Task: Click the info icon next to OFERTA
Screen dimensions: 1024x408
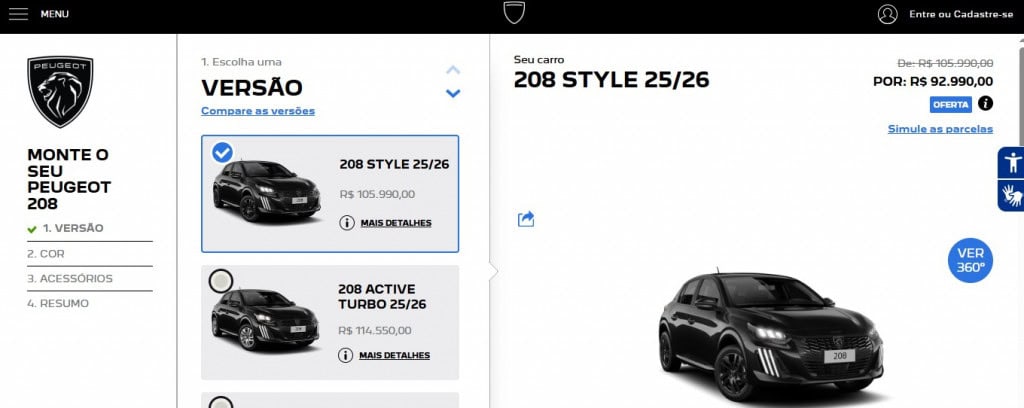Action: point(985,103)
